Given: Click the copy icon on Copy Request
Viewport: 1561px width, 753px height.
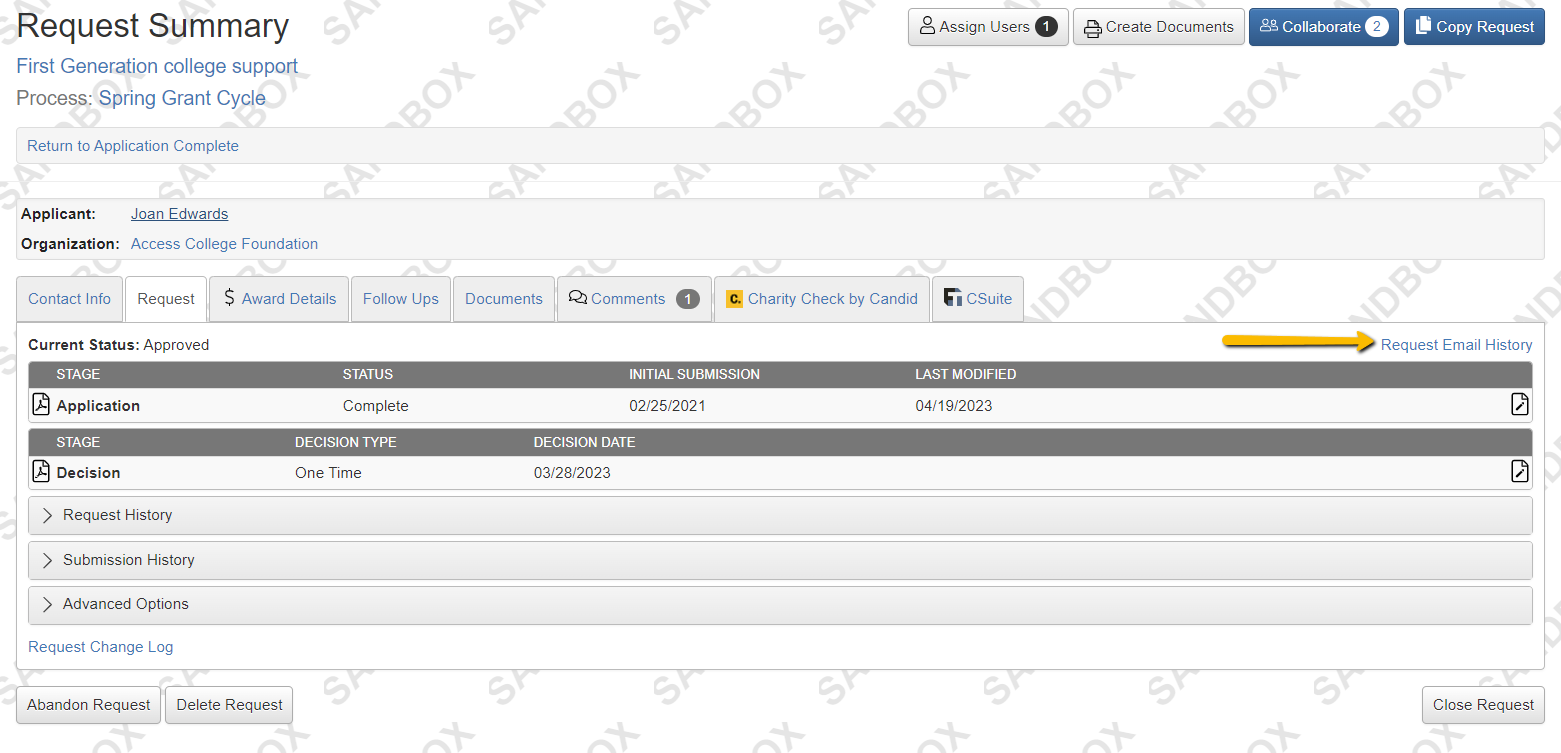Looking at the screenshot, I should [x=1424, y=27].
